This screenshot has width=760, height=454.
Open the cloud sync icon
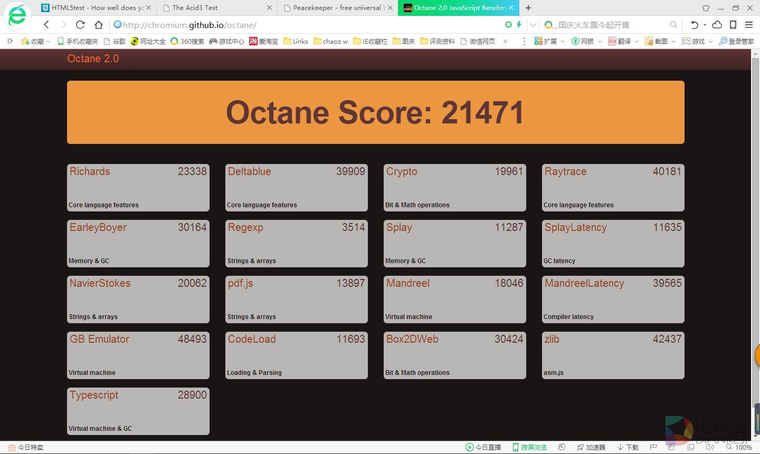[x=717, y=25]
